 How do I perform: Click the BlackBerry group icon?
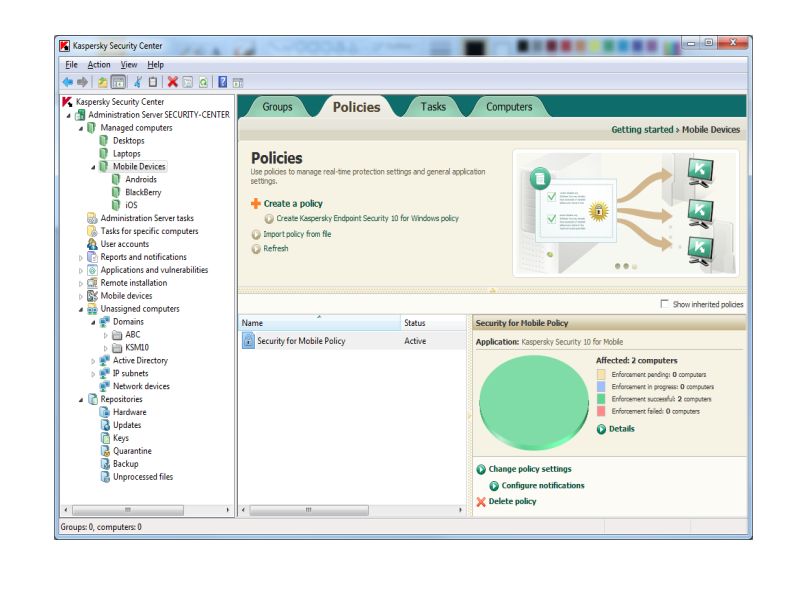tap(116, 192)
